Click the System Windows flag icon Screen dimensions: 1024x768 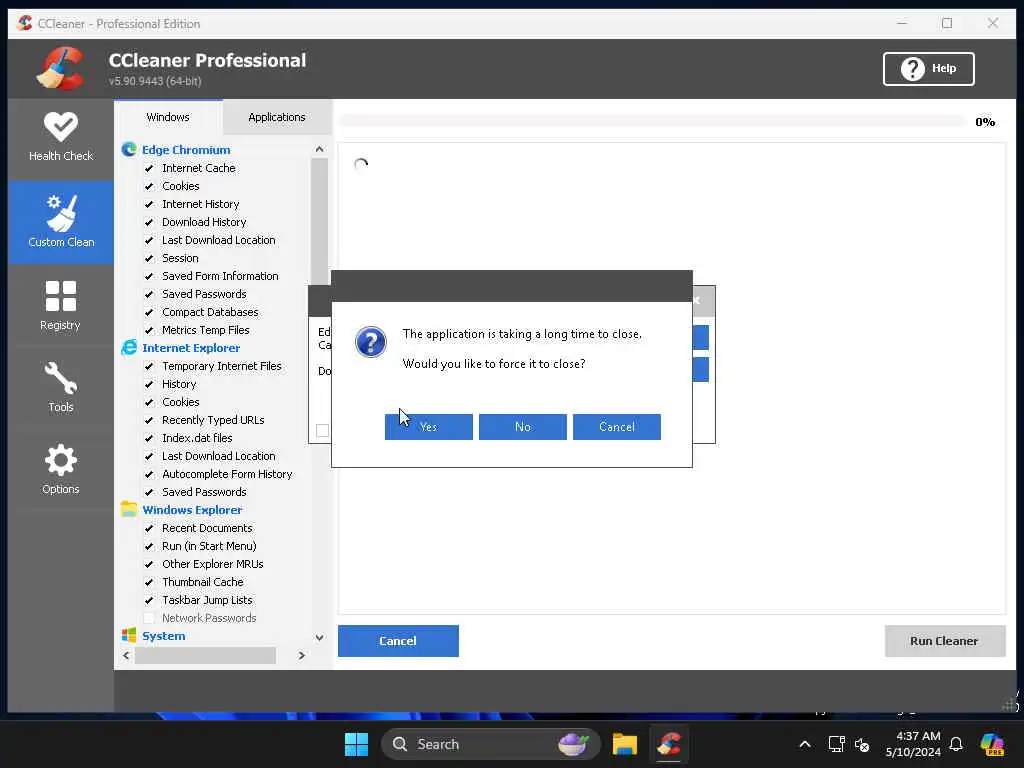coord(129,635)
